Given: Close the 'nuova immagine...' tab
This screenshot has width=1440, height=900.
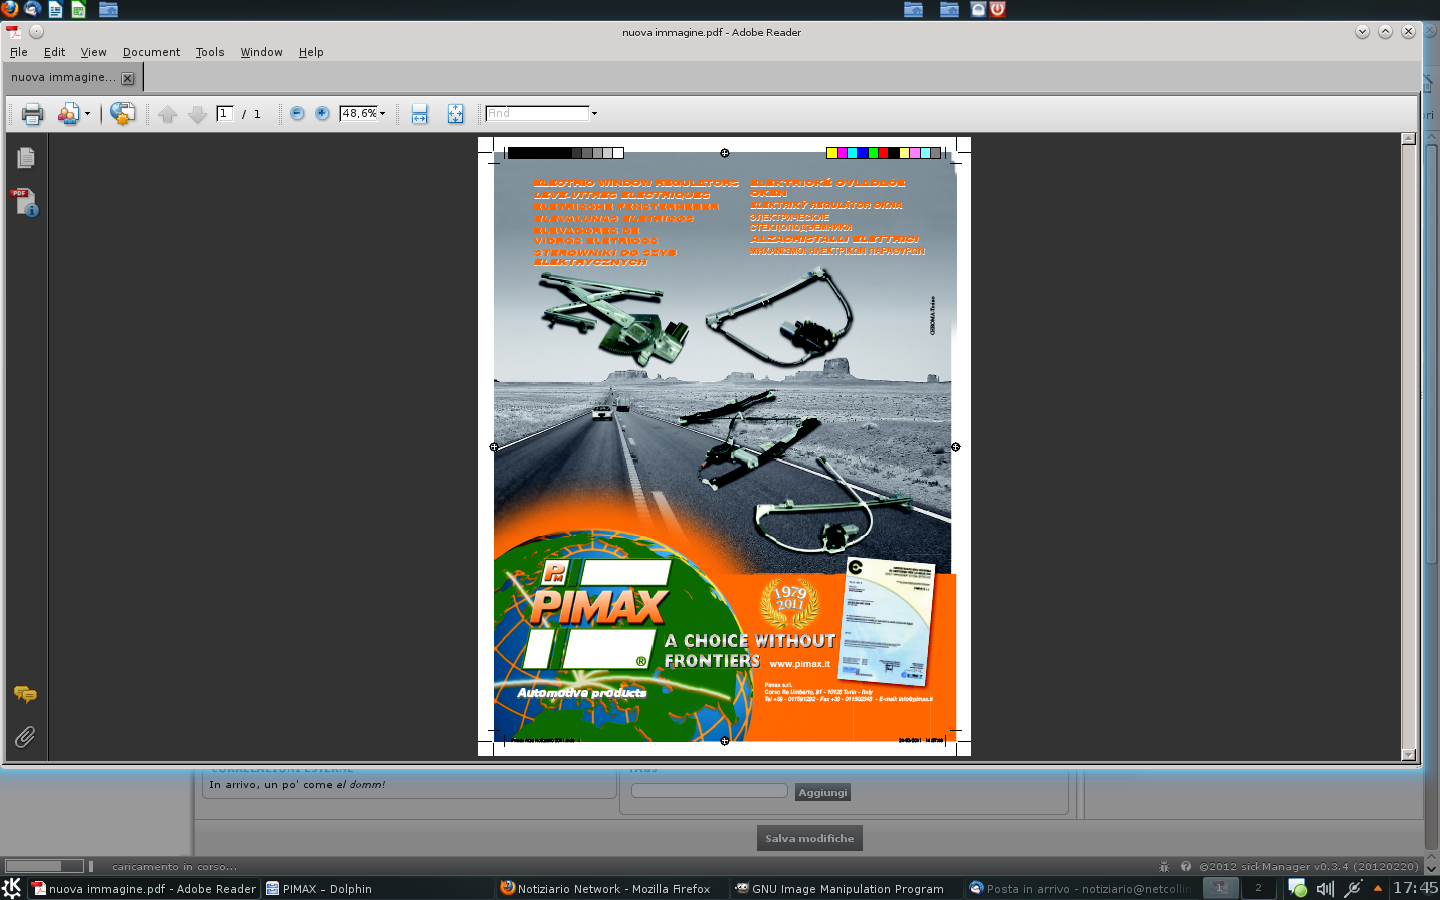Looking at the screenshot, I should 127,78.
